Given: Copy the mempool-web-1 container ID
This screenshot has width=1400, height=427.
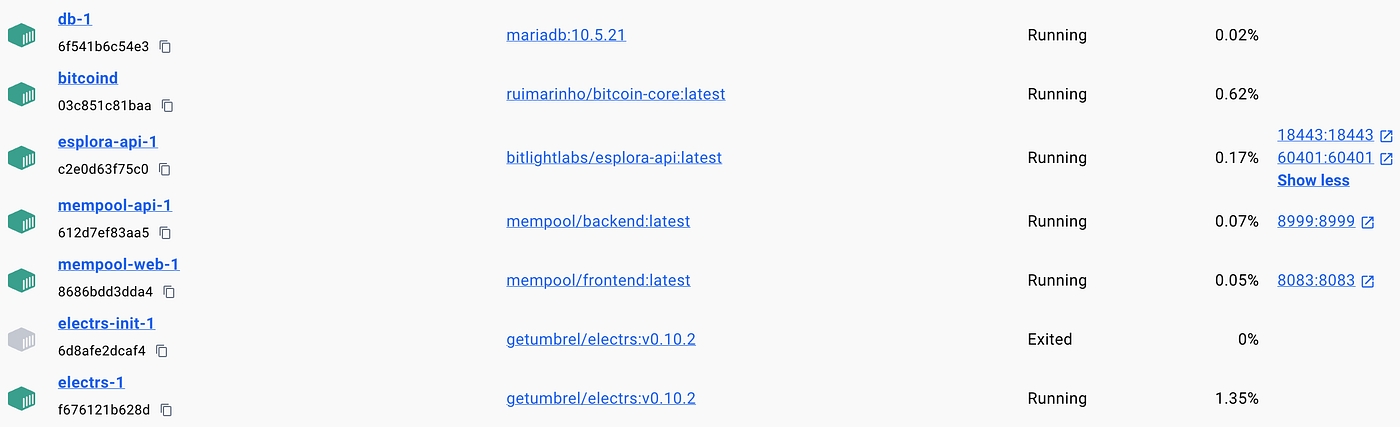Looking at the screenshot, I should [169, 292].
